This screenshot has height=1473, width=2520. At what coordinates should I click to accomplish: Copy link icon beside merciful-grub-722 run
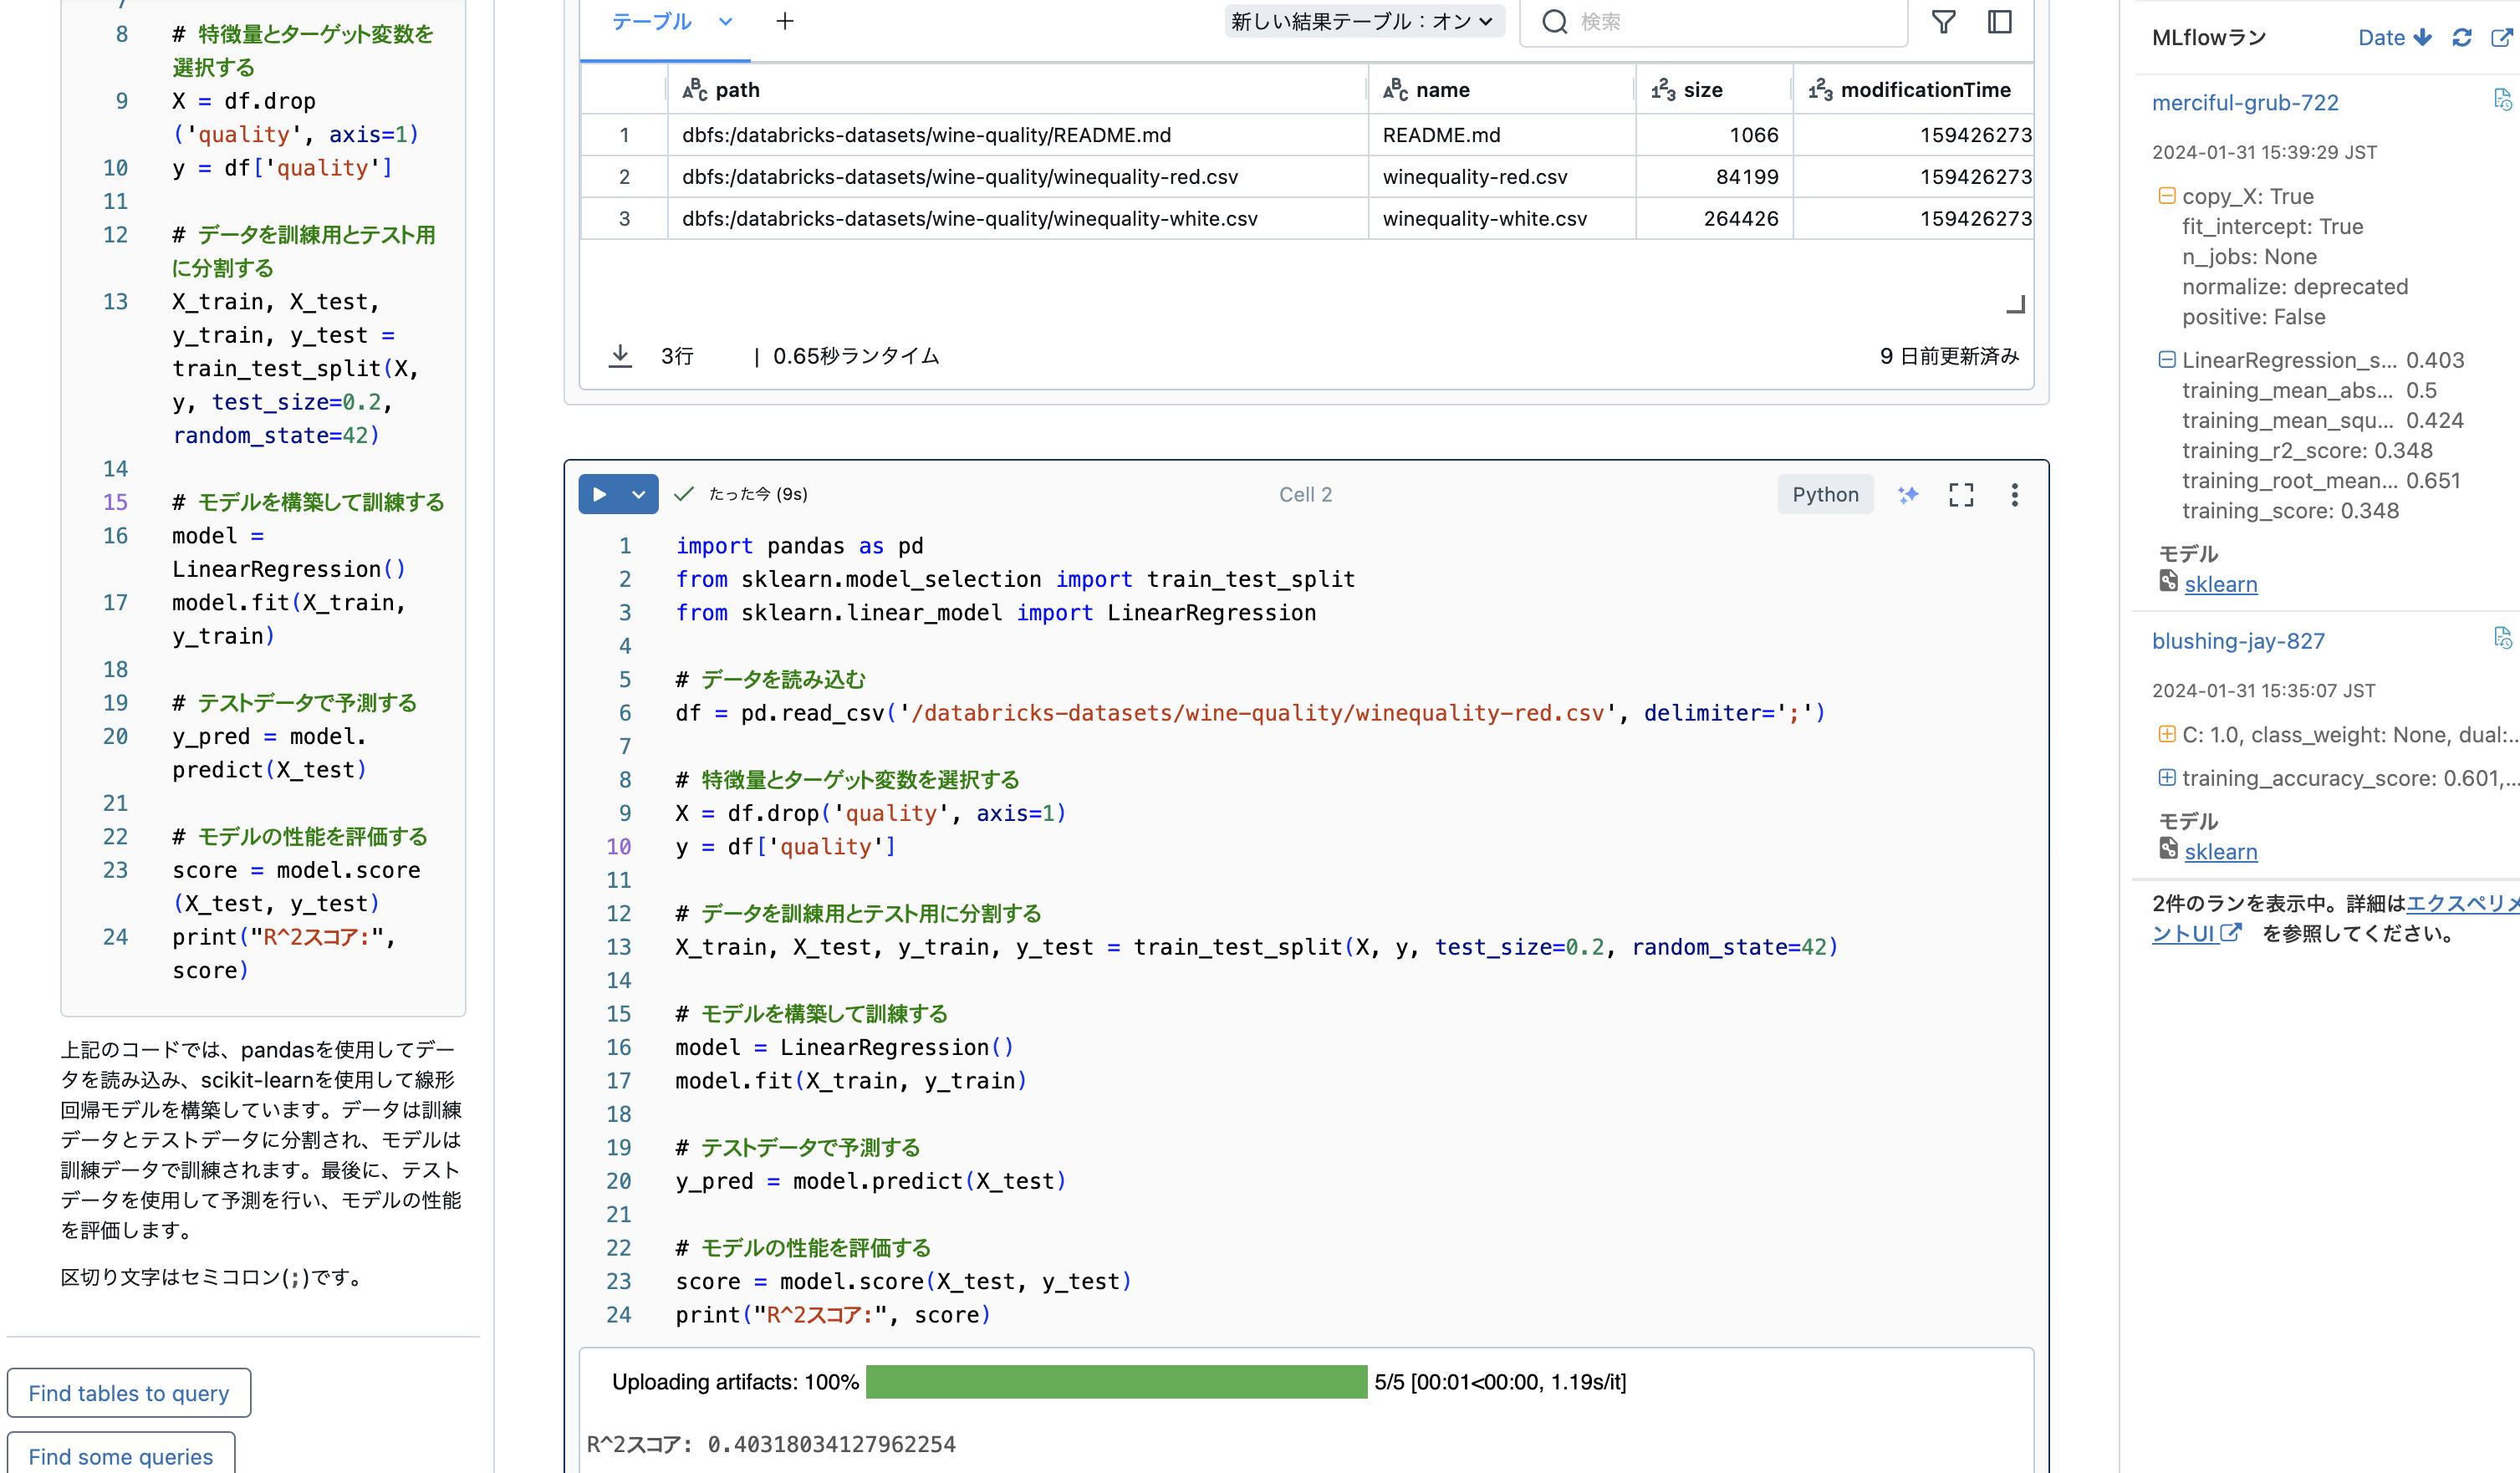click(2503, 99)
